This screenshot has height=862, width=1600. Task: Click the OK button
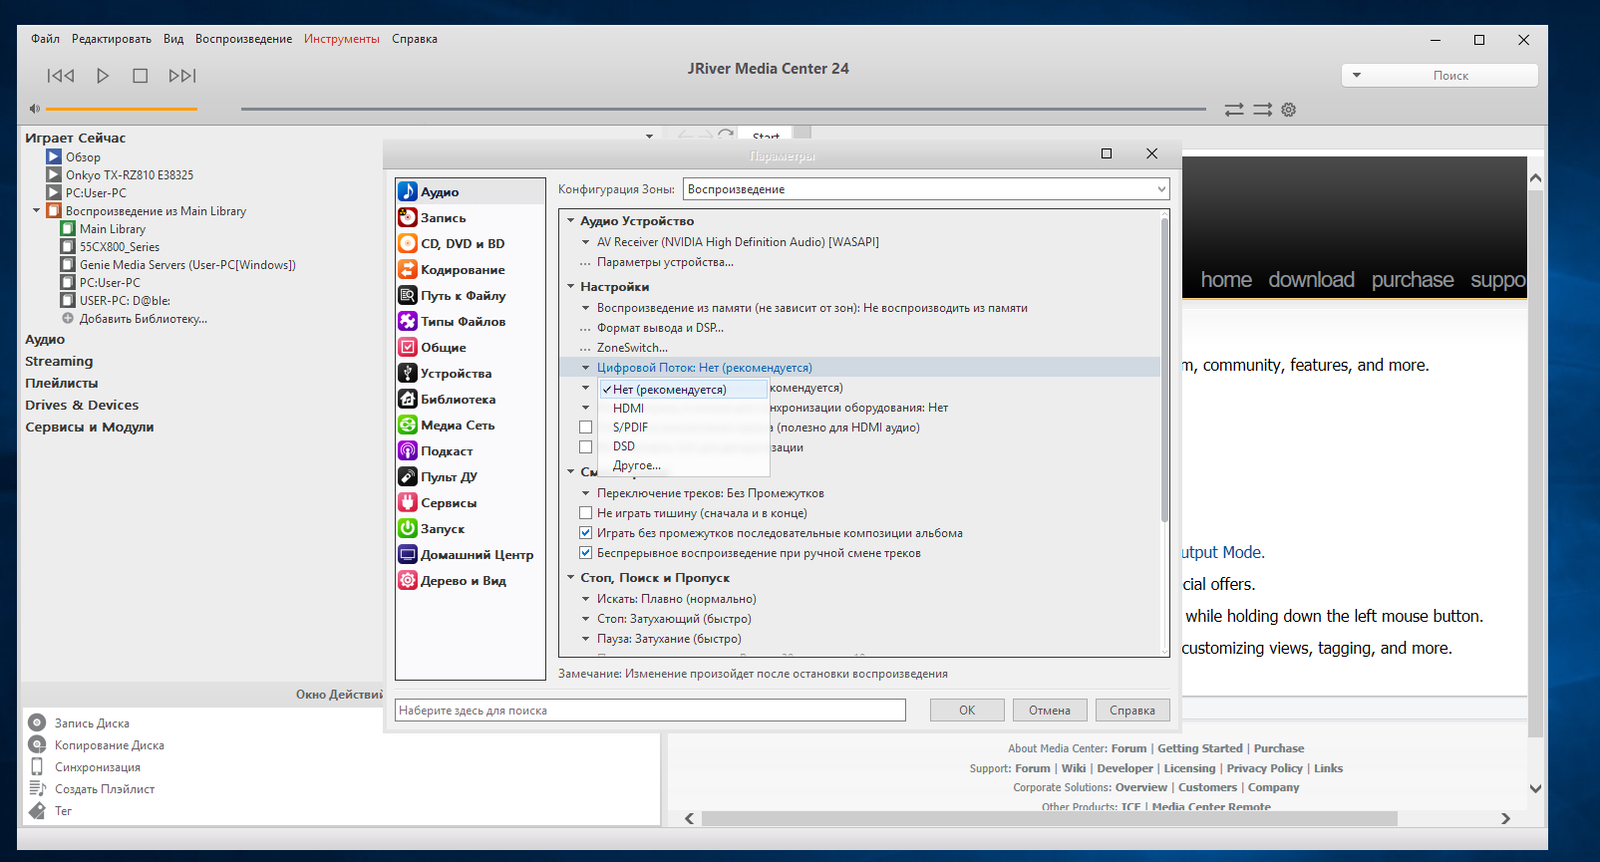967,710
